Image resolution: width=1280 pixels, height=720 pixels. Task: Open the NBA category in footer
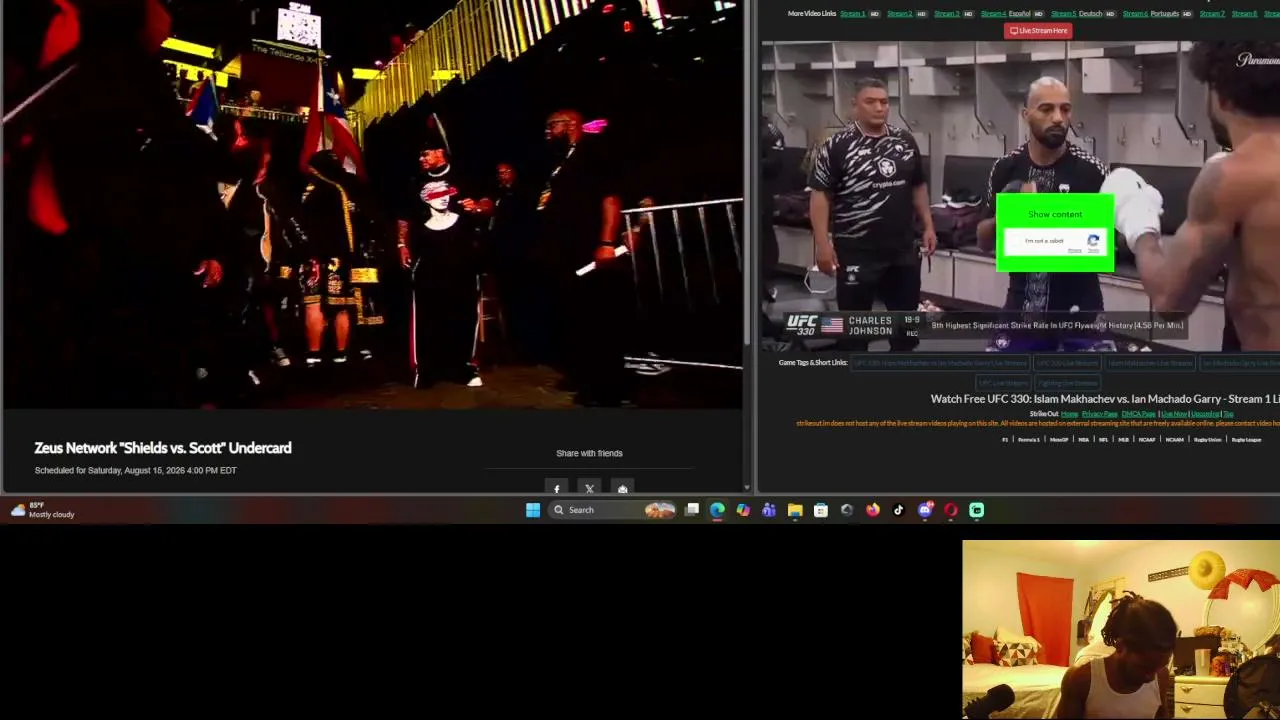(1084, 440)
